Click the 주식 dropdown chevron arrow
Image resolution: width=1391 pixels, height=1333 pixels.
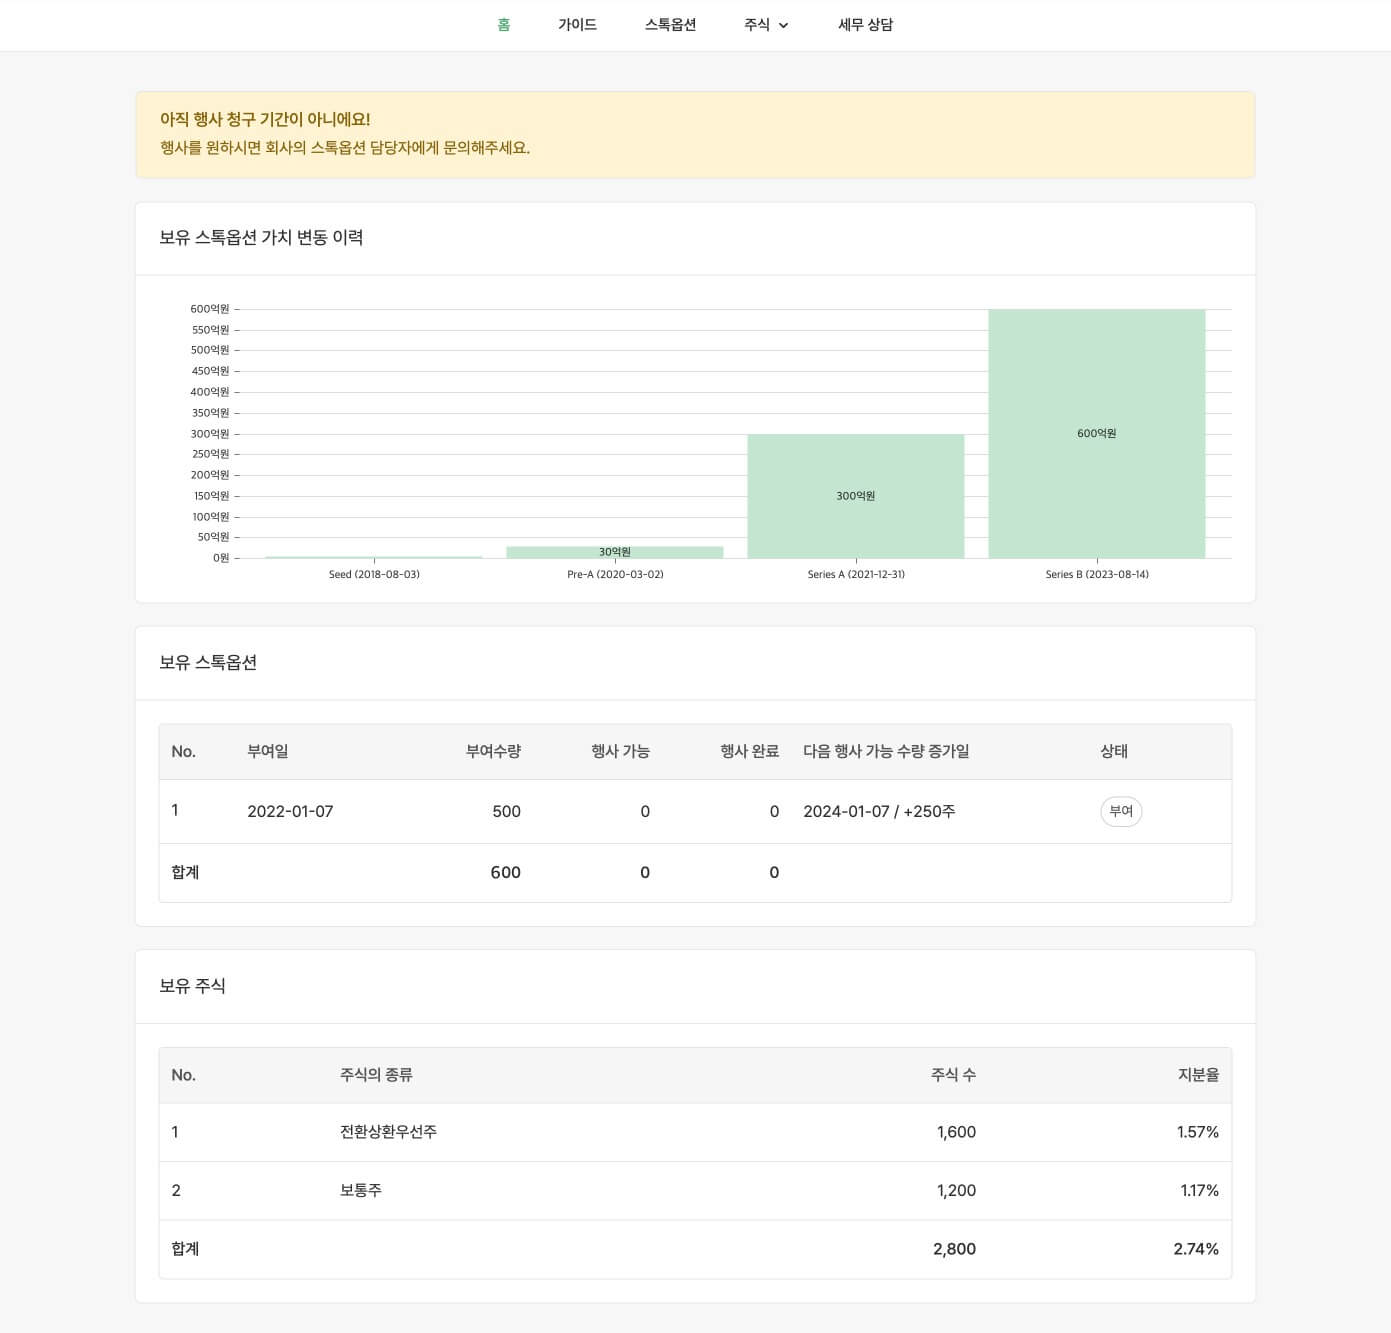[784, 26]
